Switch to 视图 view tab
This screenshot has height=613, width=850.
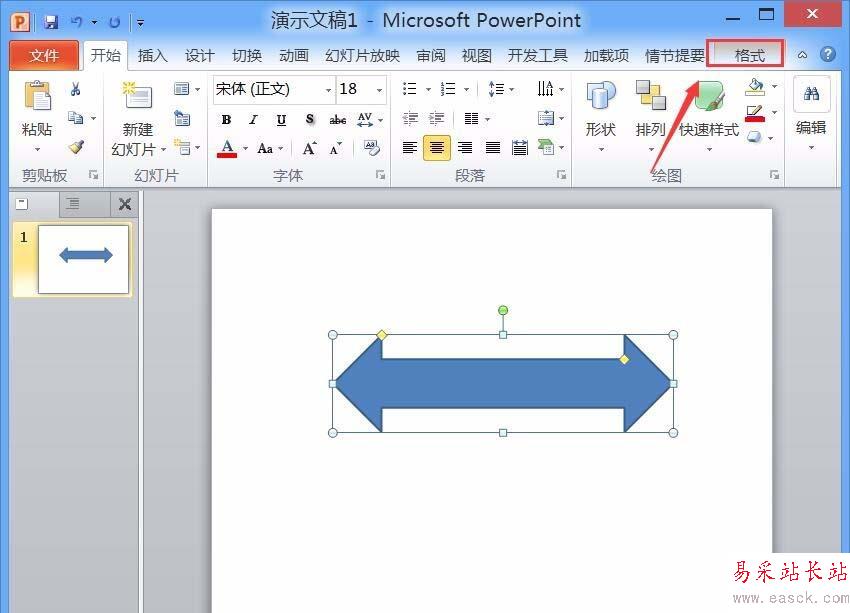pos(476,55)
